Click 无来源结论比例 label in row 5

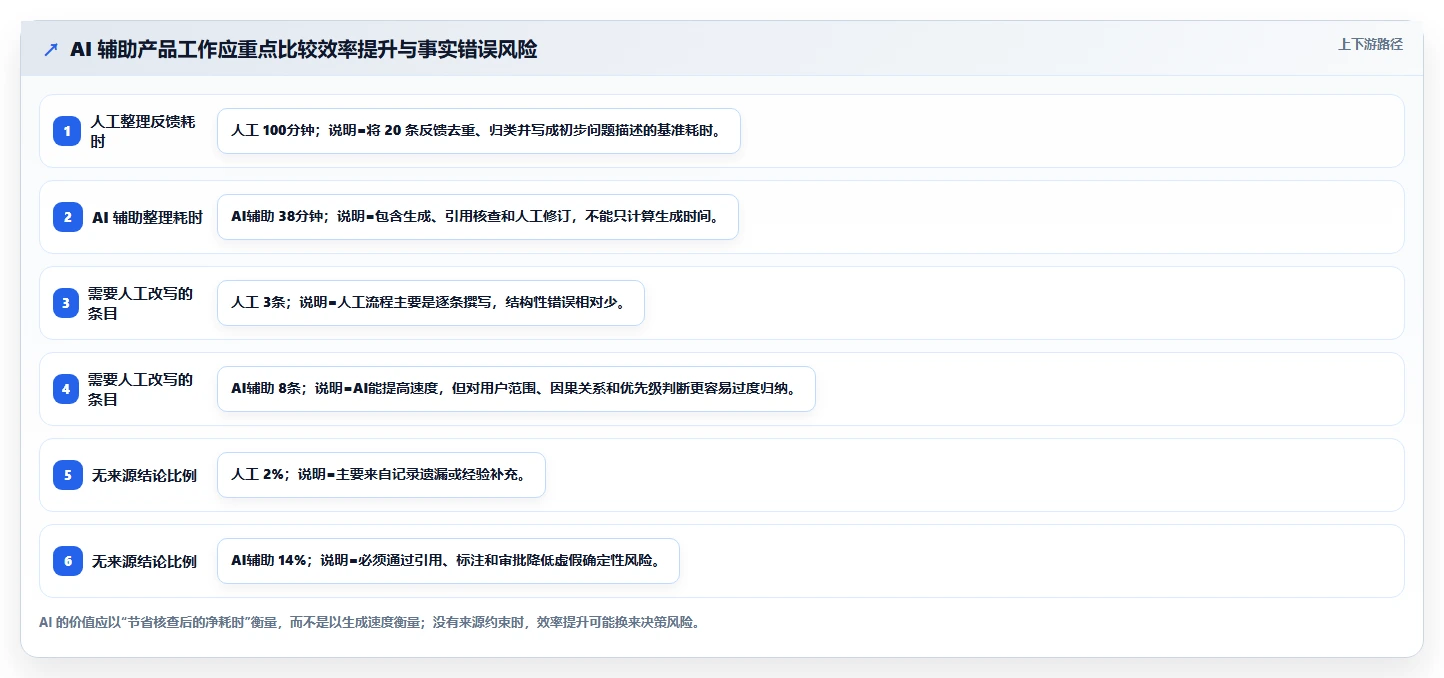point(144,475)
